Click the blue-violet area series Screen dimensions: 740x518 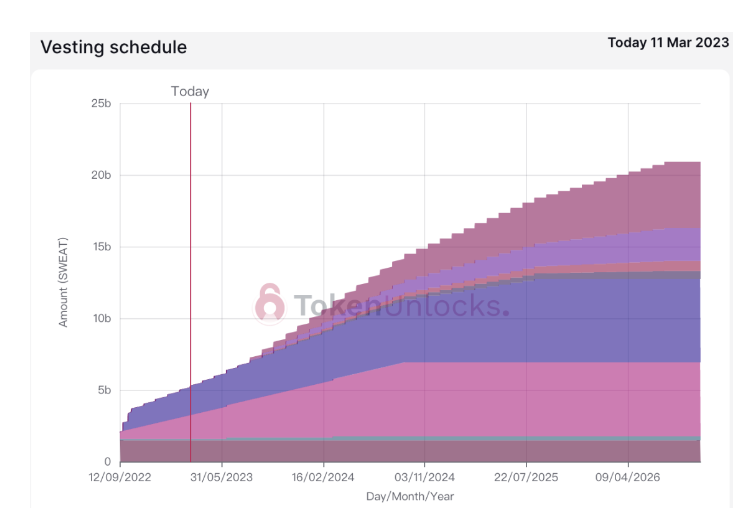519,321
